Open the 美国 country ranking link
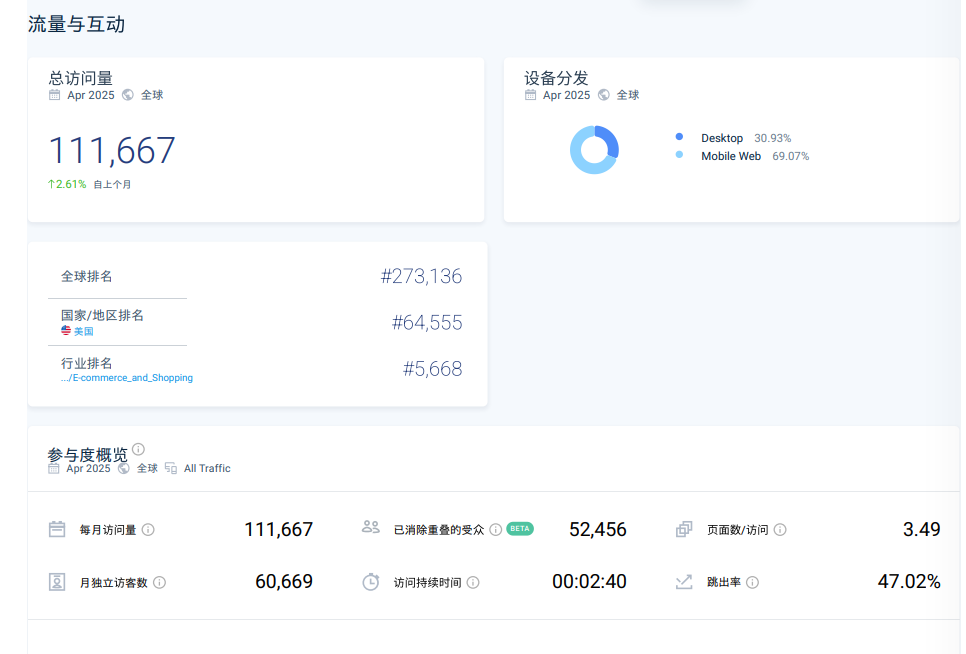 click(84, 331)
